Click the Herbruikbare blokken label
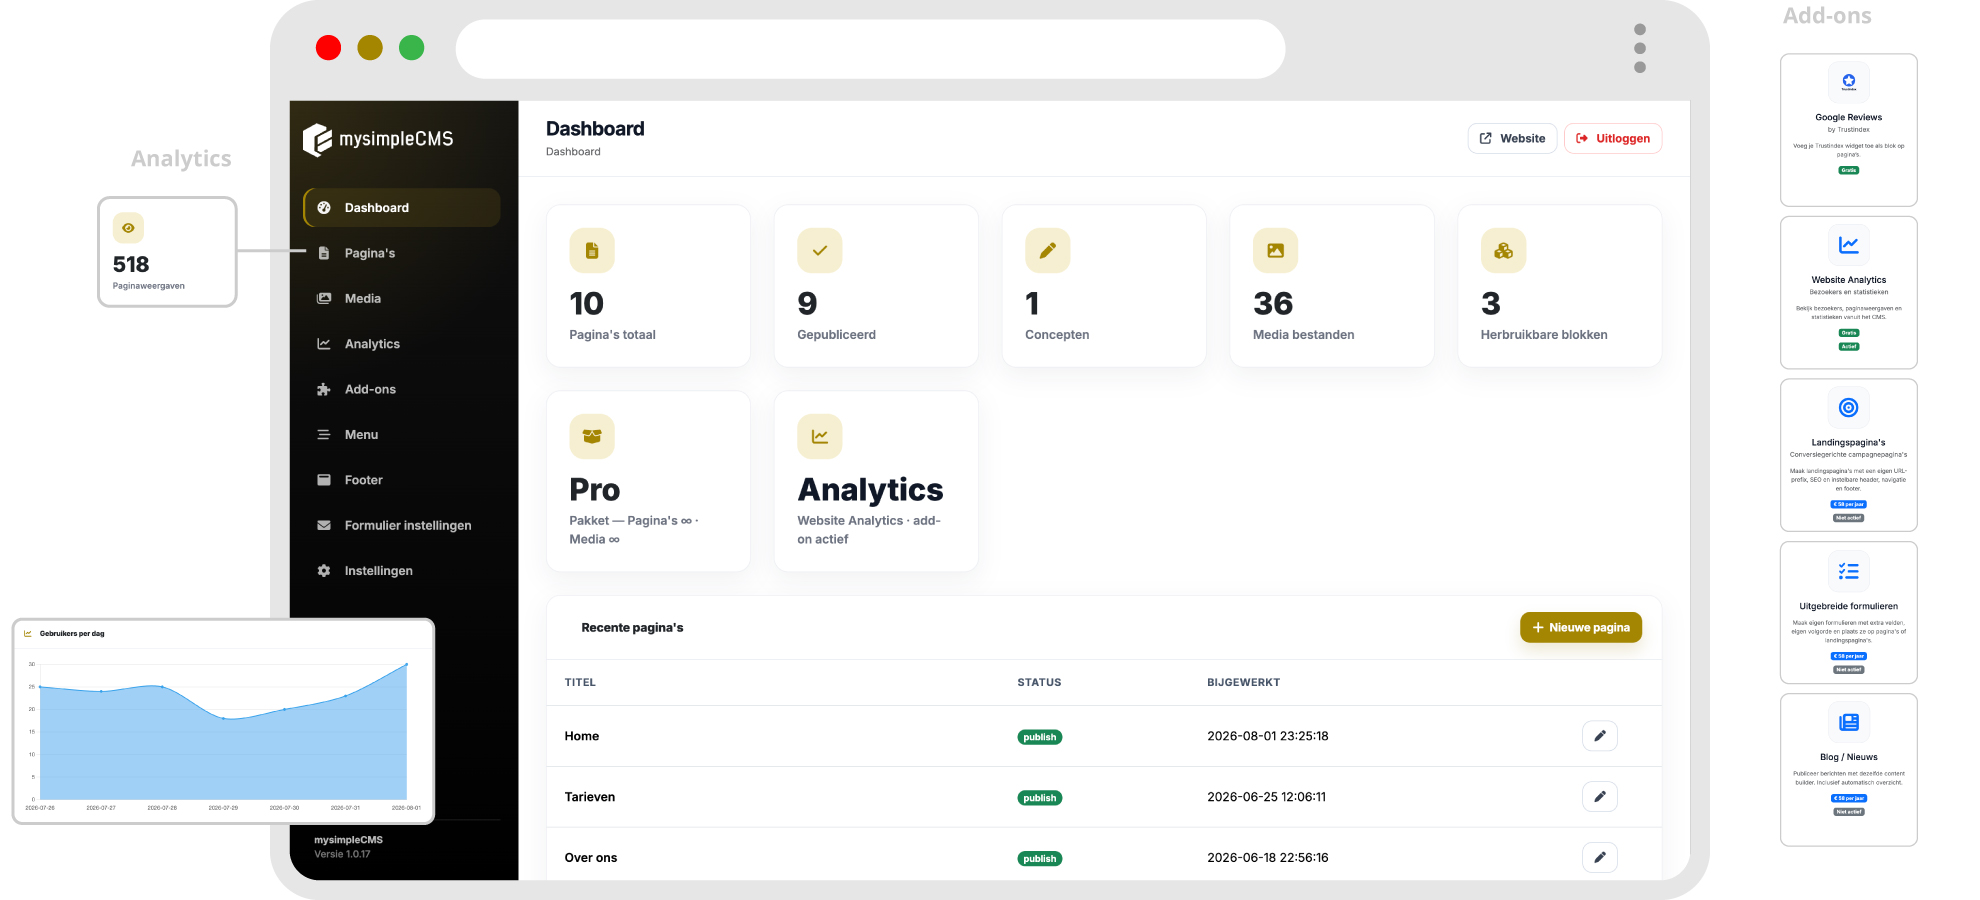Screen dimensions: 1980x900 click(x=1544, y=335)
